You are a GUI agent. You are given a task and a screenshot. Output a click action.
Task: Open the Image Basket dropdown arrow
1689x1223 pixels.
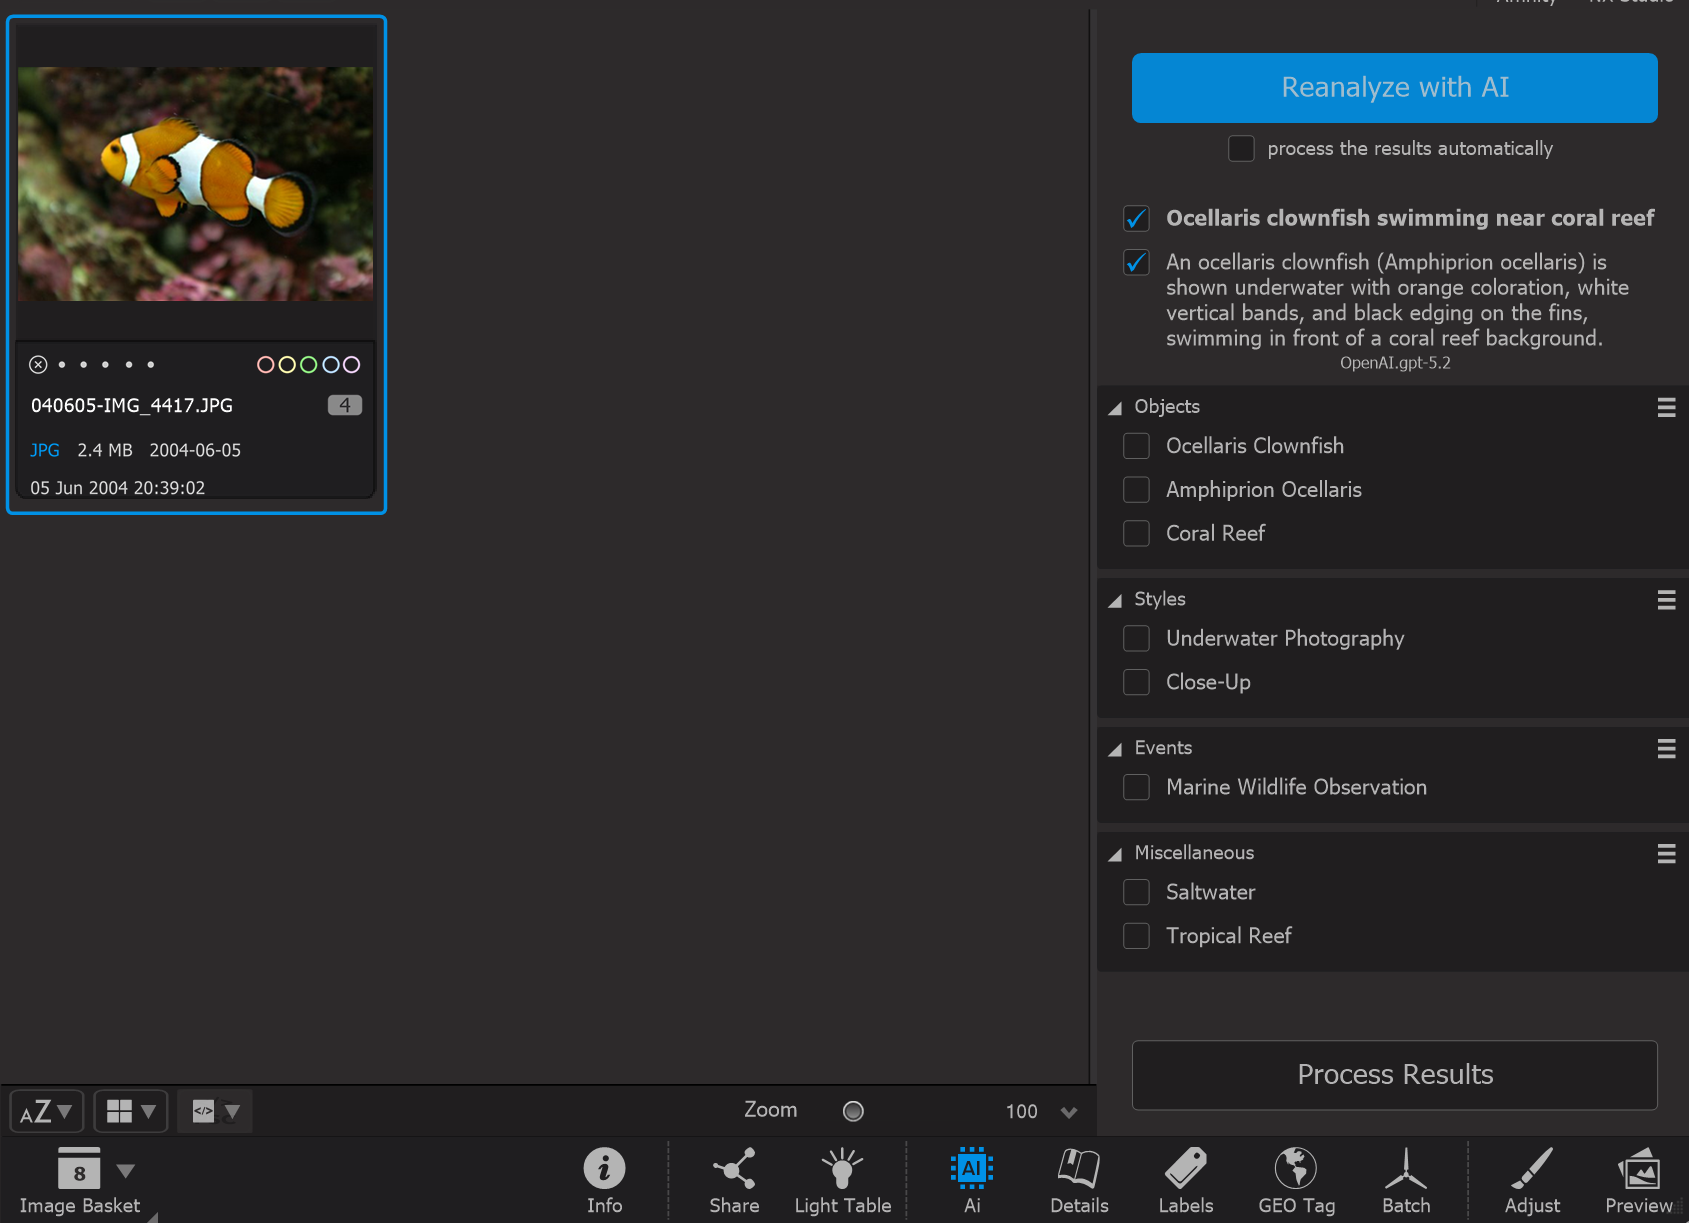point(125,1170)
